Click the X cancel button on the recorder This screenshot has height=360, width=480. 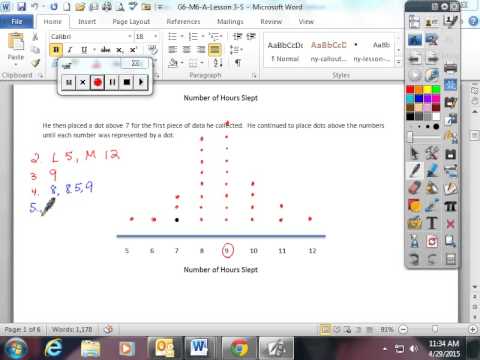coord(83,82)
